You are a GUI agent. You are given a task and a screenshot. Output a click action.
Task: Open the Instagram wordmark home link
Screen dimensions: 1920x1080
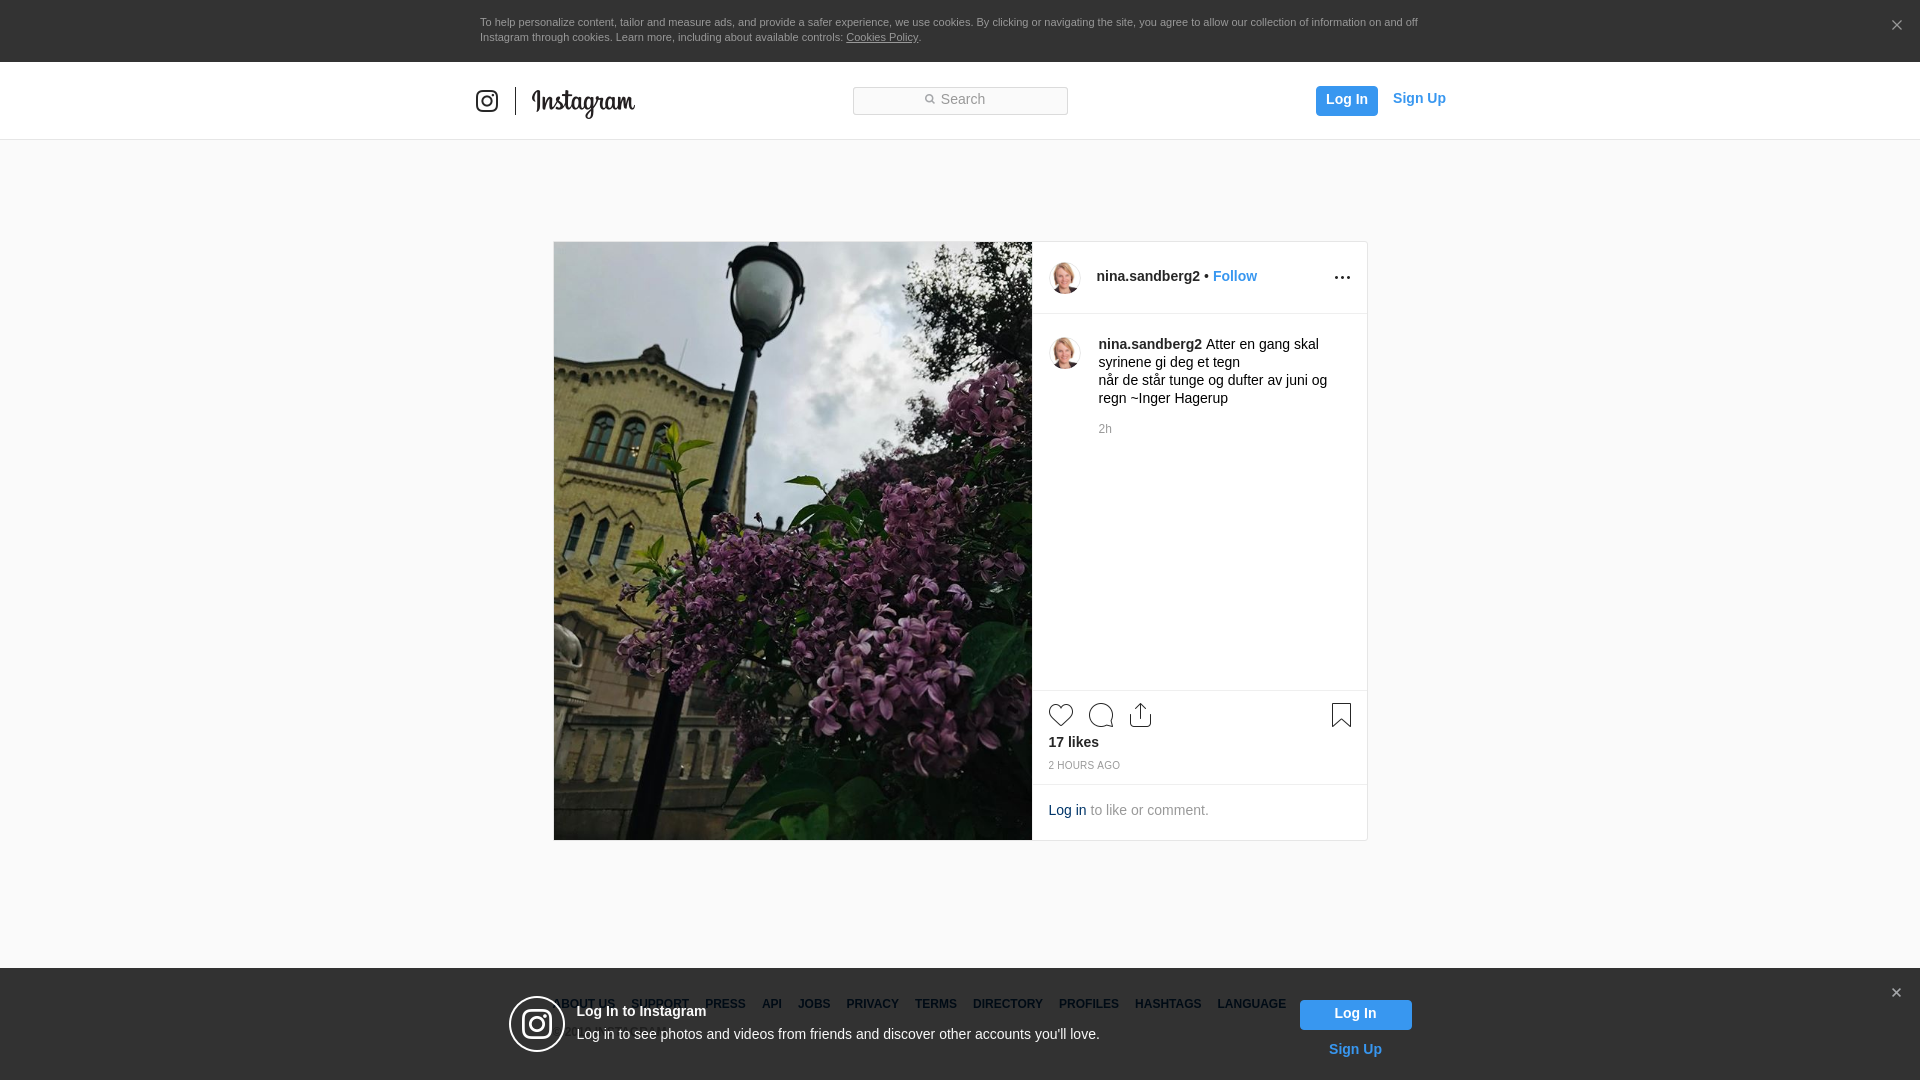point(583,102)
